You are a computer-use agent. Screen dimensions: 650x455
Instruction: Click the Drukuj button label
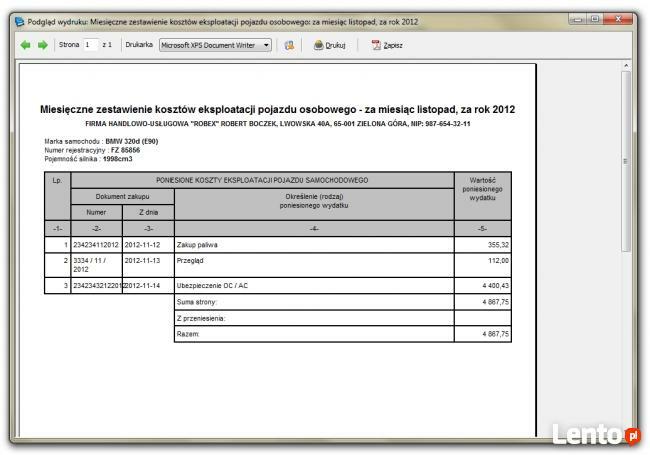pyautogui.click(x=336, y=45)
